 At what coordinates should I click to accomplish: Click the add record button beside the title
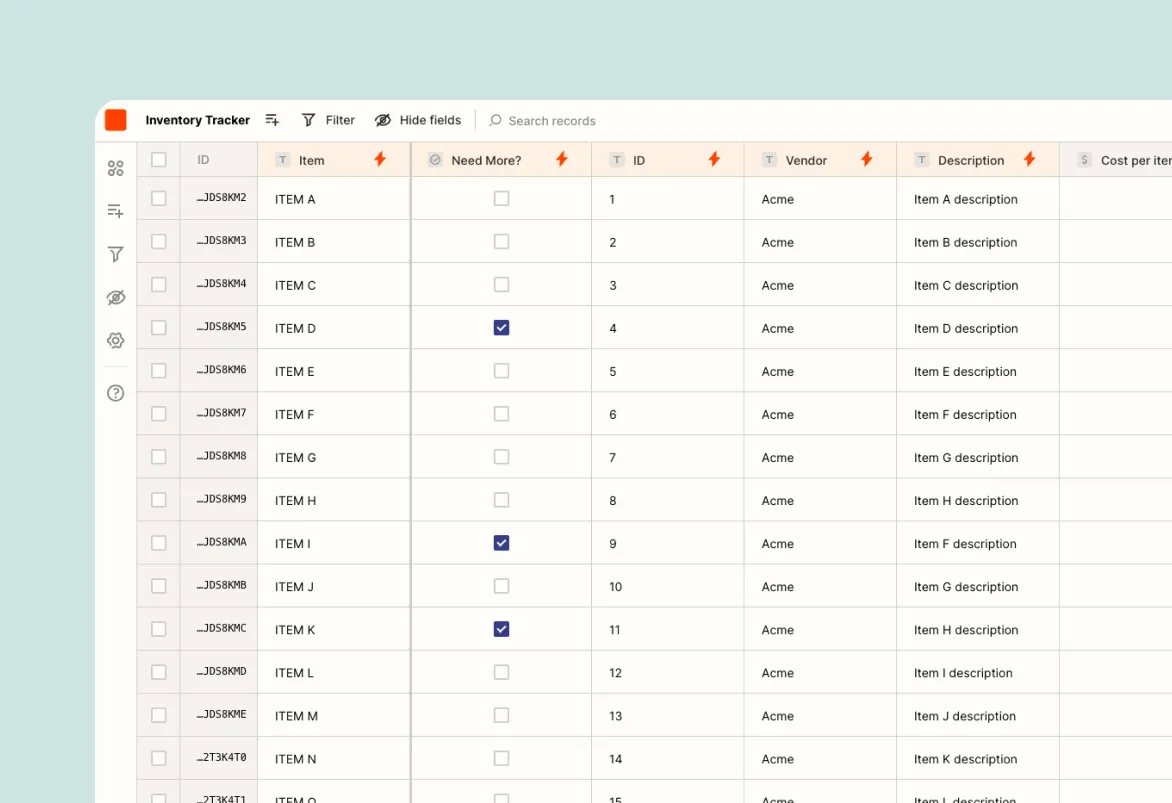[272, 119]
